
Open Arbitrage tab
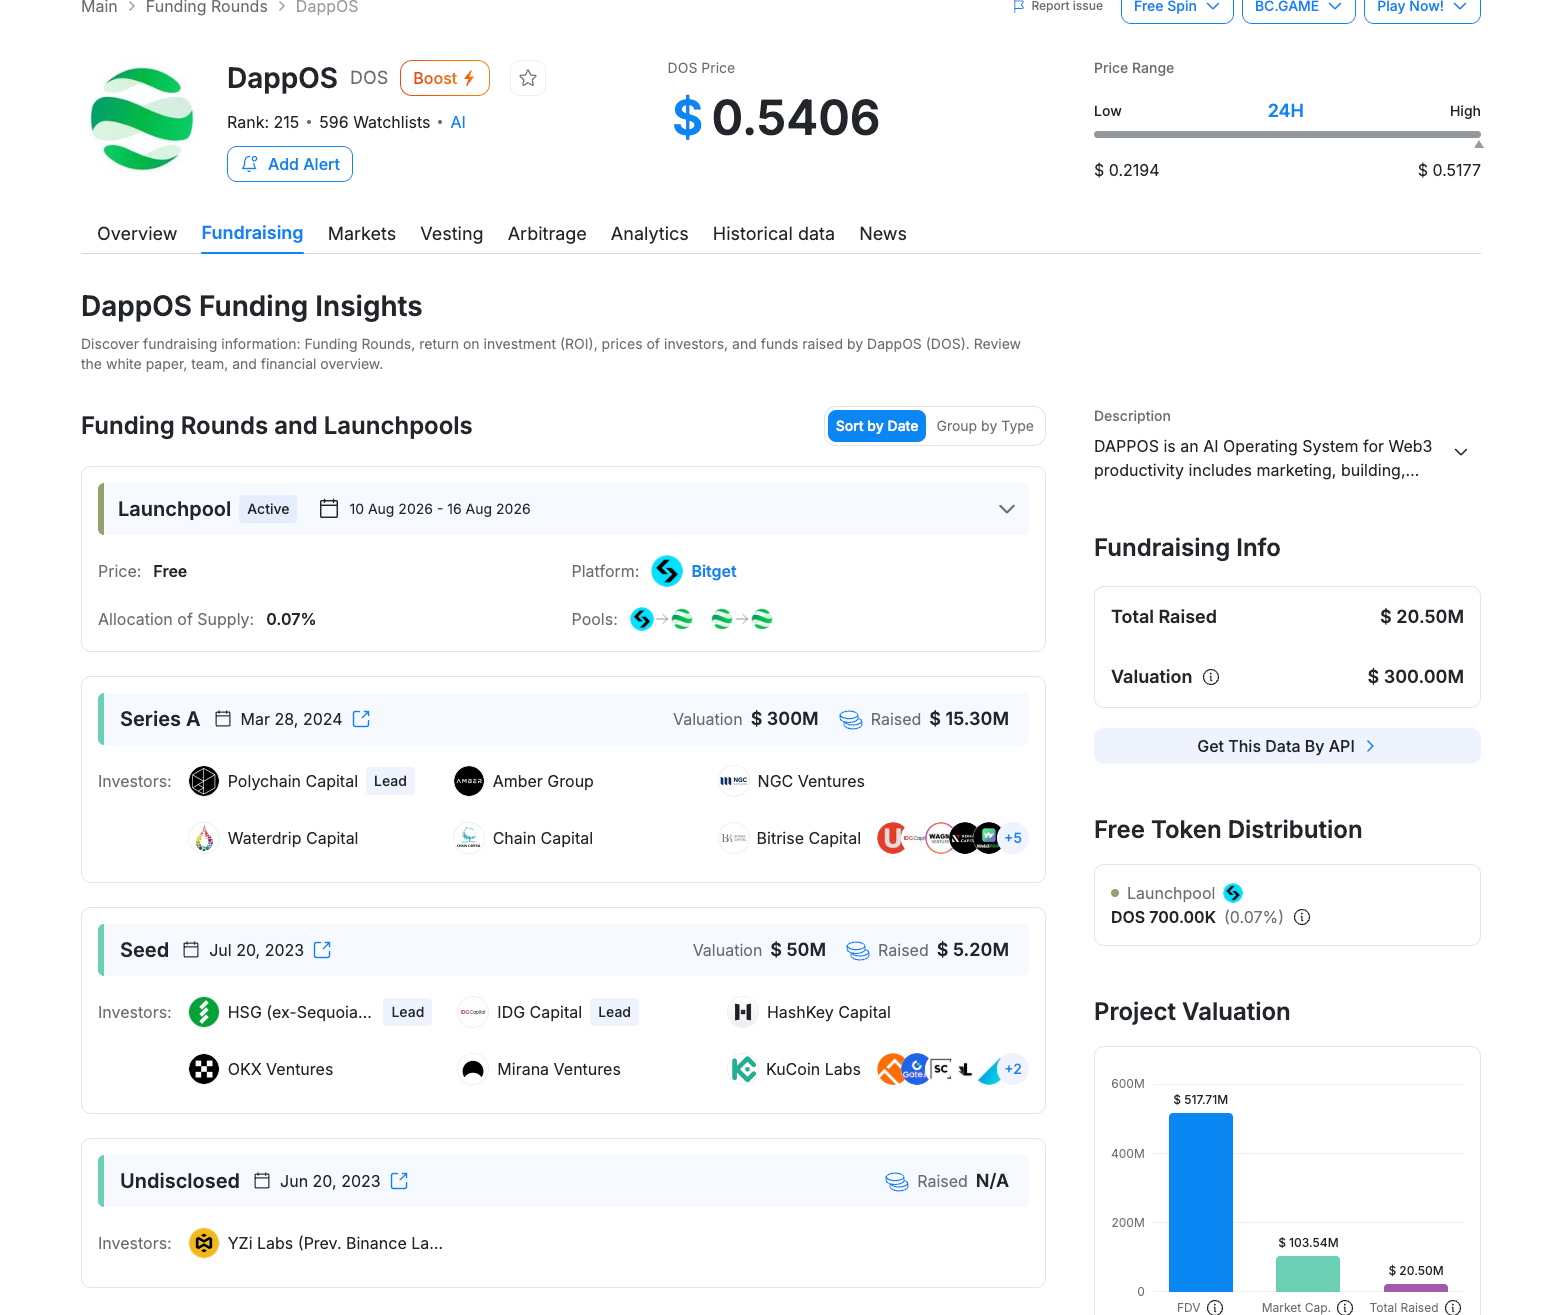coord(547,234)
